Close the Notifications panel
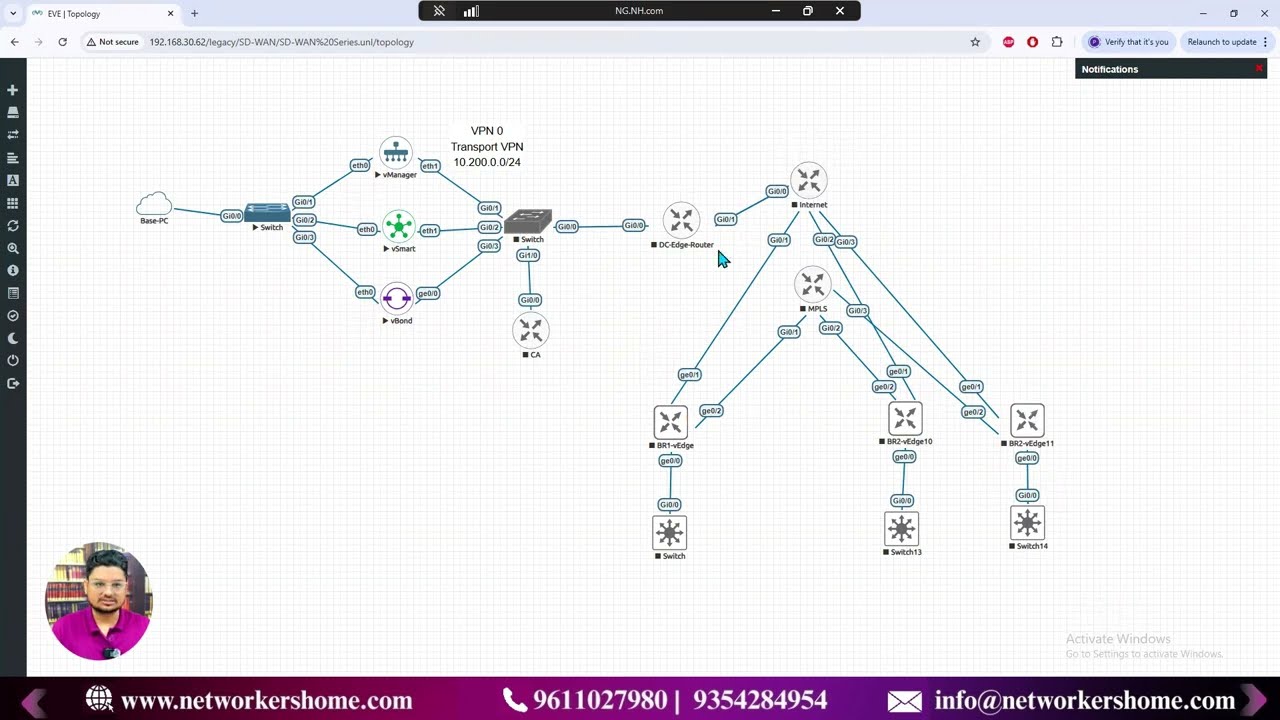1280x720 pixels. point(1259,69)
